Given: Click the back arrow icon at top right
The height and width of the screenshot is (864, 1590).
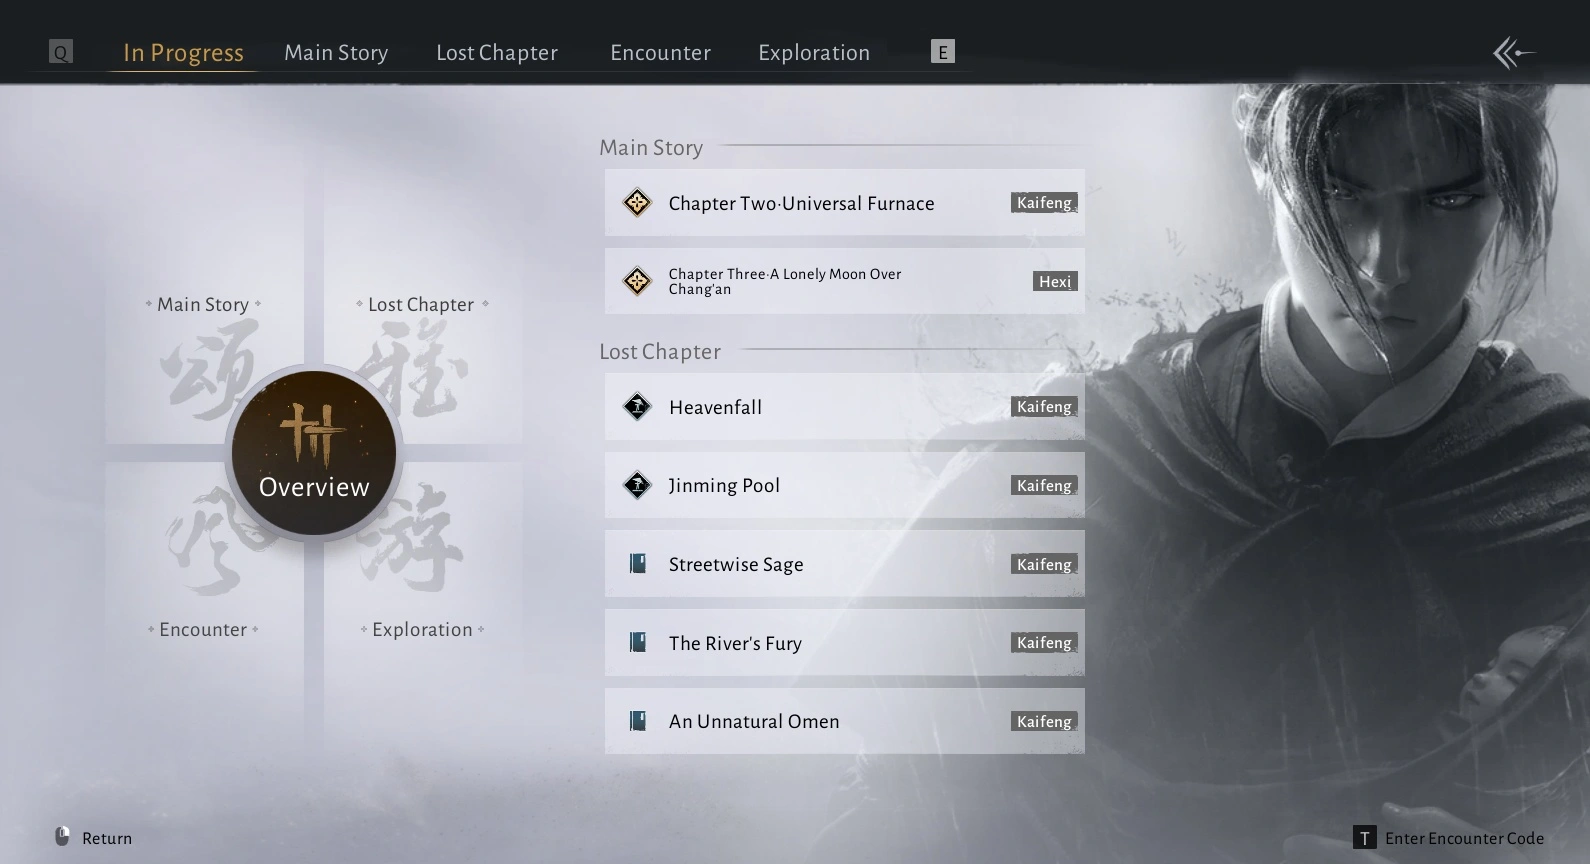Looking at the screenshot, I should pos(1513,53).
